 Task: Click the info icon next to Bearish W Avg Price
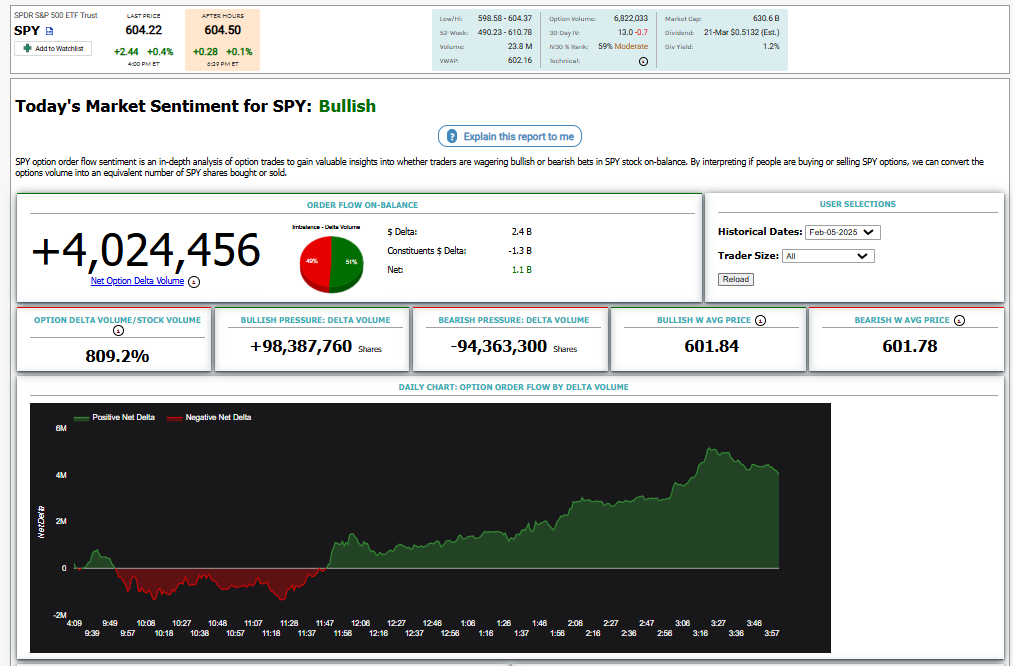tap(959, 320)
